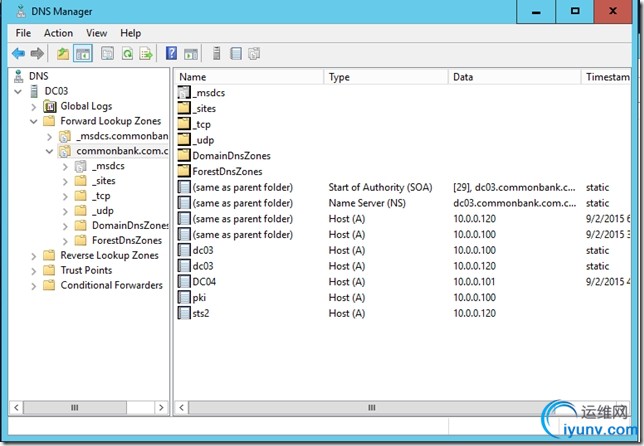This screenshot has width=644, height=446.
Task: Click the DomainDnsZones folder icon in list
Action: pos(184,155)
